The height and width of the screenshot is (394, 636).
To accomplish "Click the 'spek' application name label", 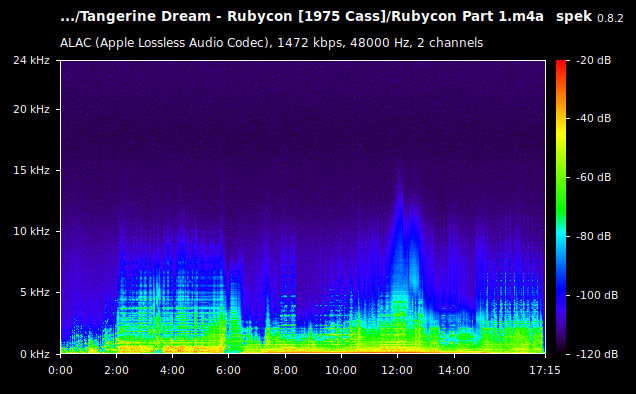I will coord(574,17).
